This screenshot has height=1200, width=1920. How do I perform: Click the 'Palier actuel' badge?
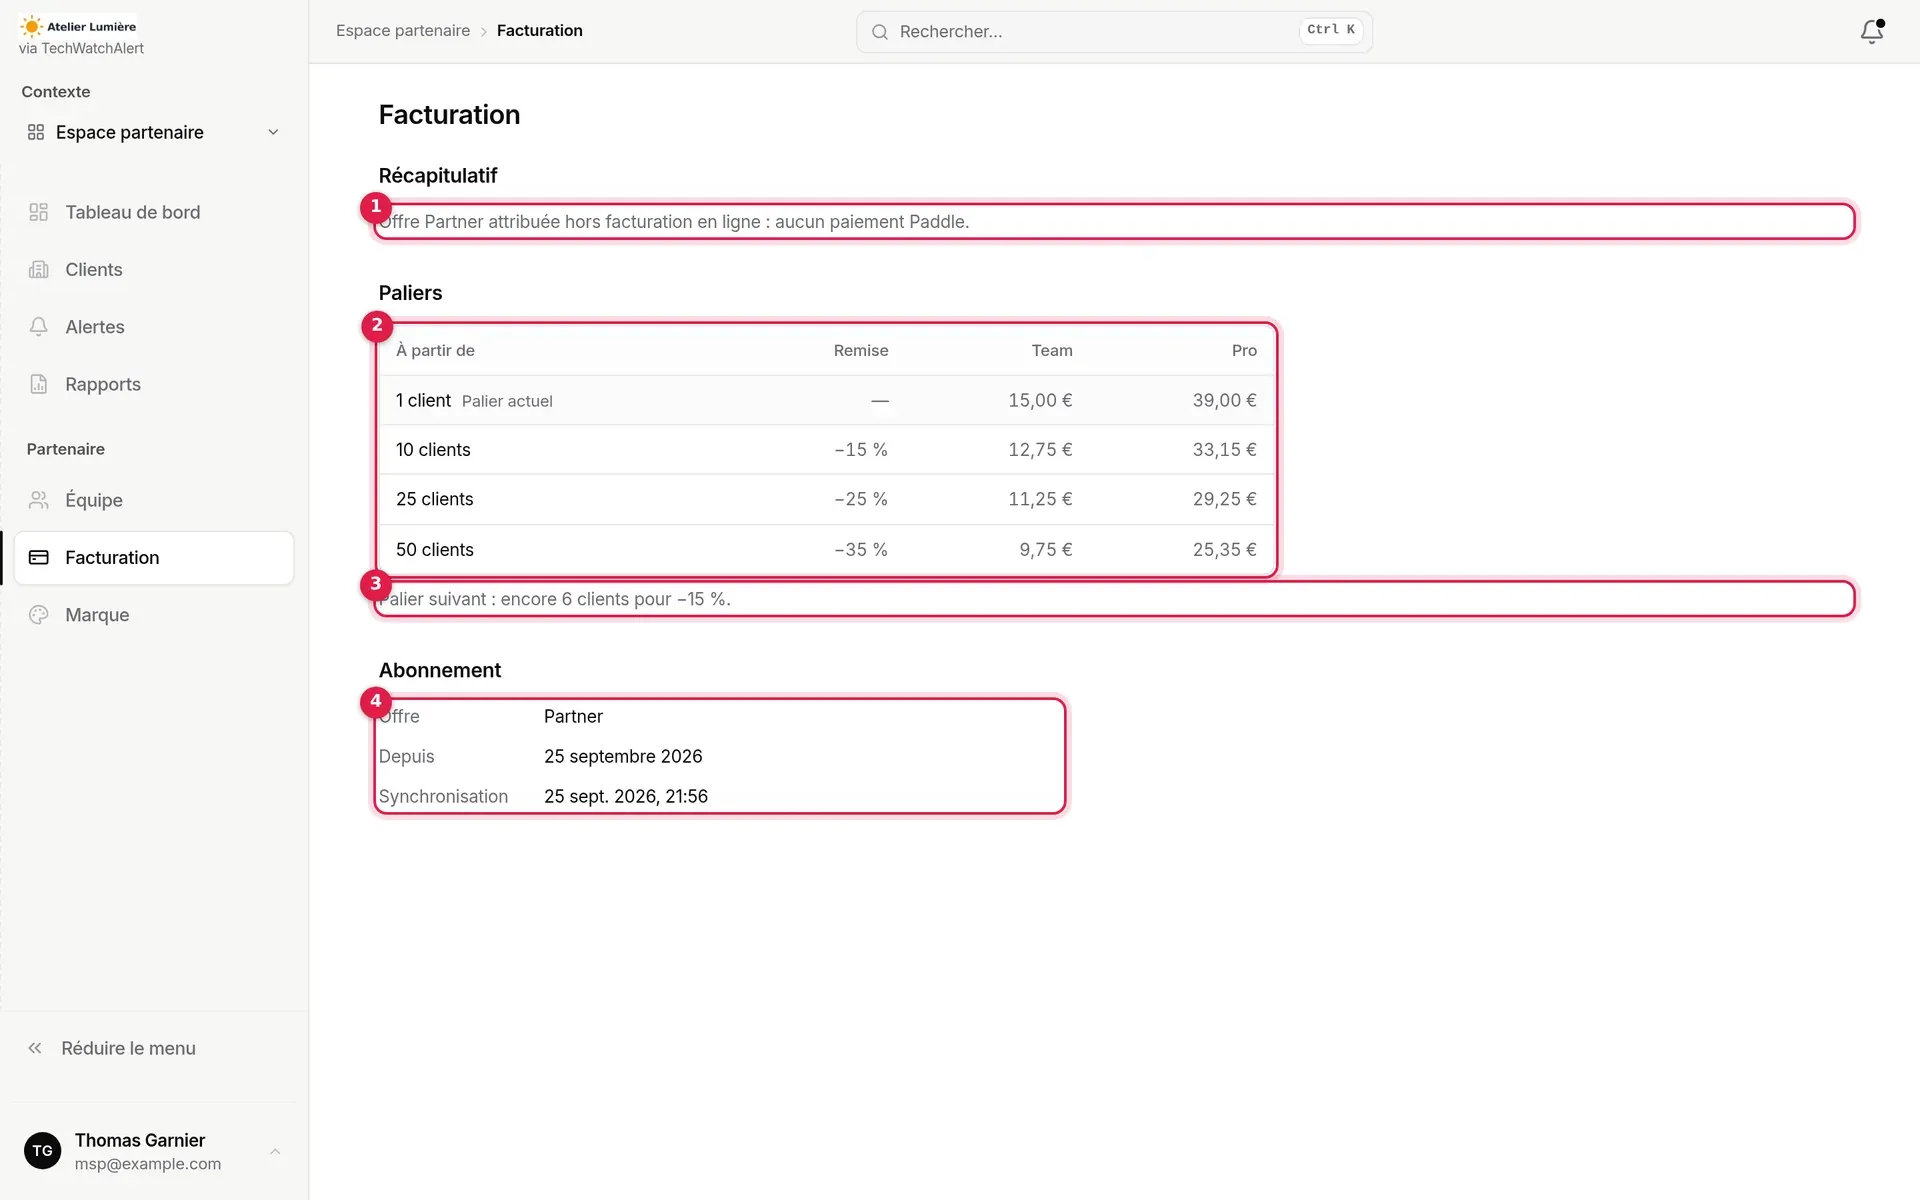click(x=507, y=401)
